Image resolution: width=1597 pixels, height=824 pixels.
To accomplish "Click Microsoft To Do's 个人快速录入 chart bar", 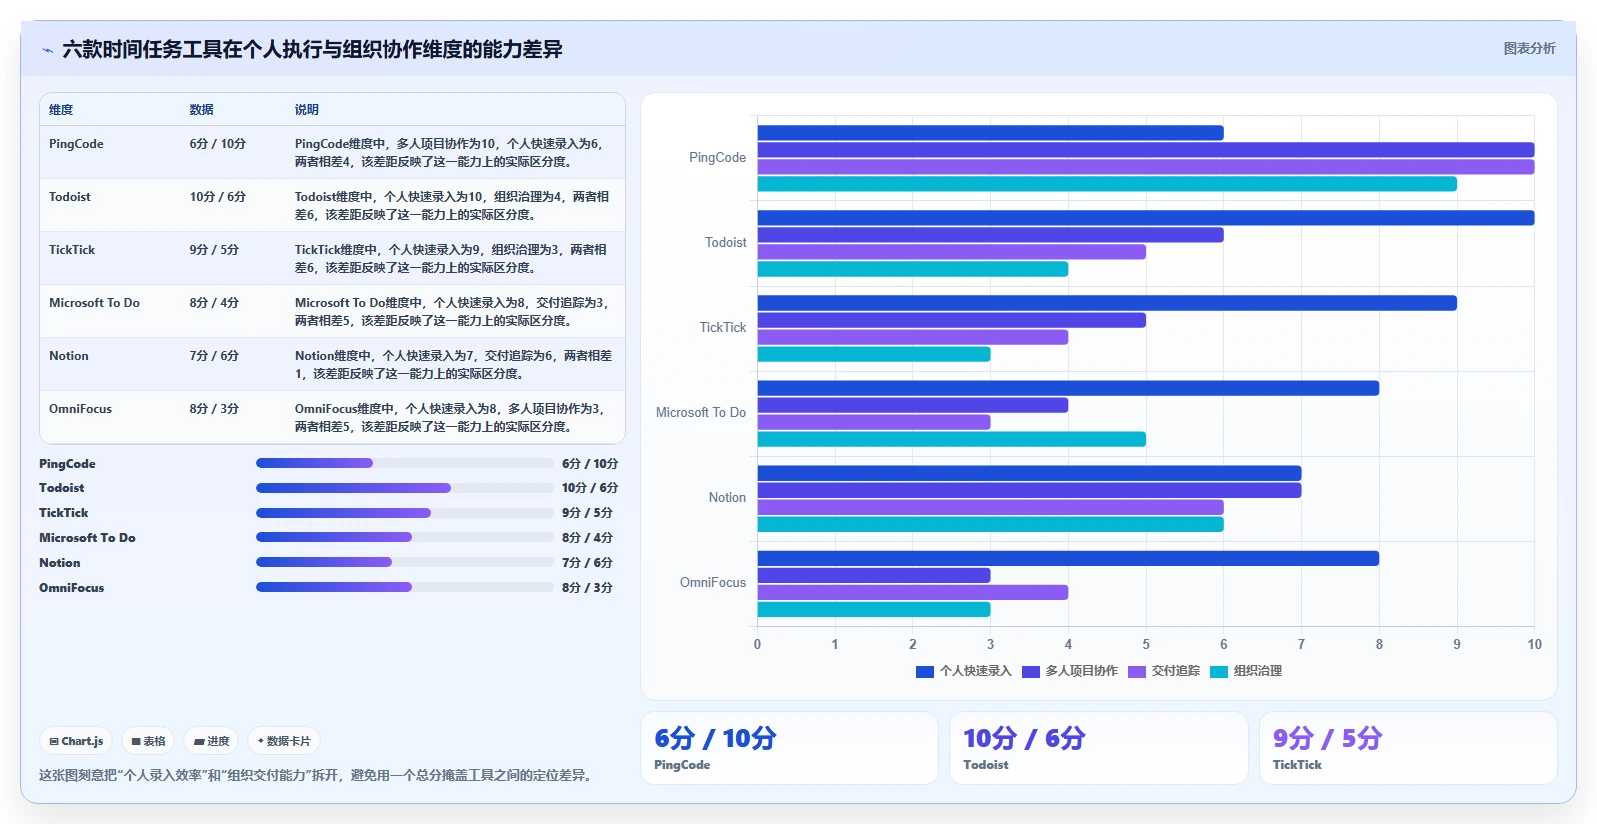I will click(x=1068, y=388).
